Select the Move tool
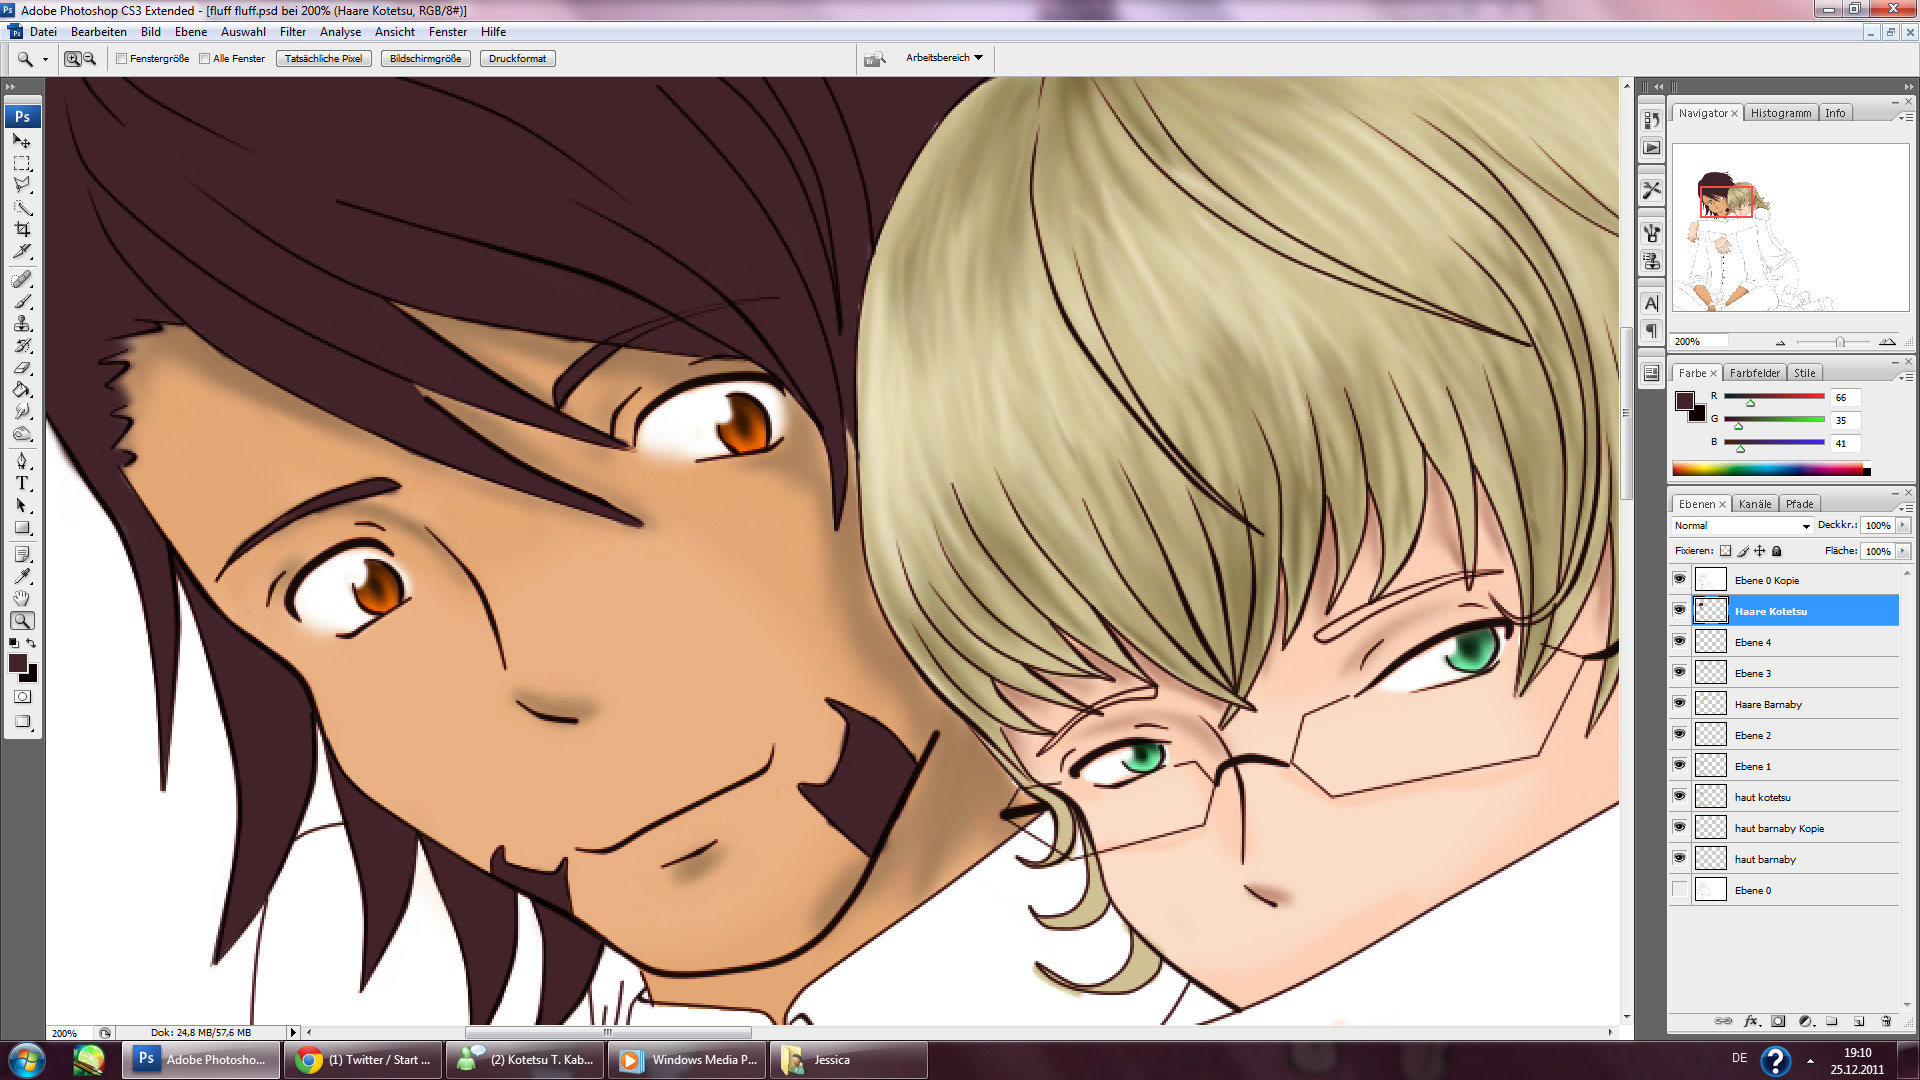The image size is (1920, 1080). click(x=22, y=141)
